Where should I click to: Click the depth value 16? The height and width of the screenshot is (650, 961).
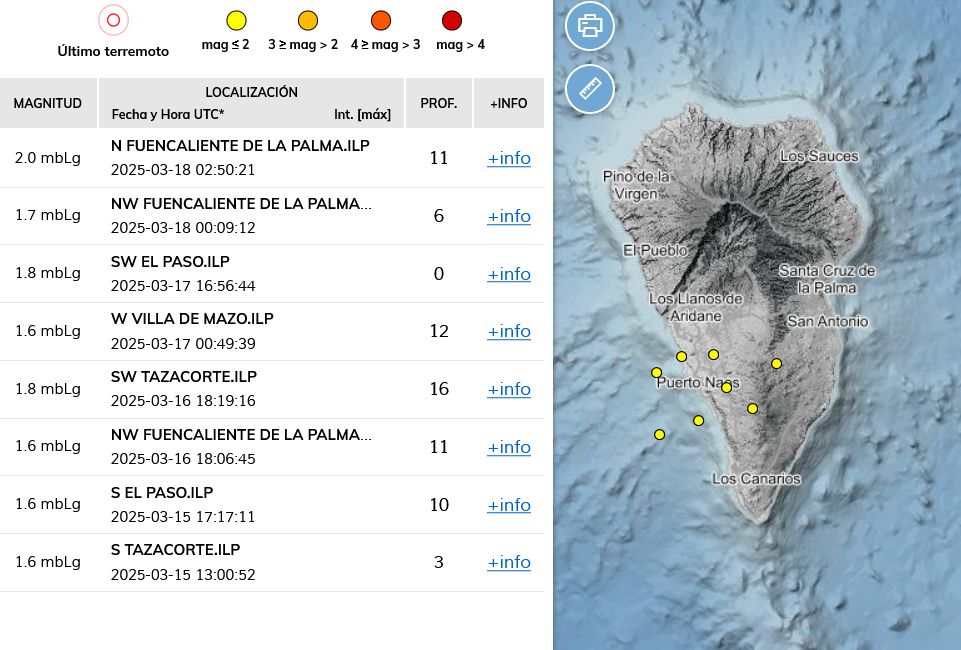coord(439,389)
